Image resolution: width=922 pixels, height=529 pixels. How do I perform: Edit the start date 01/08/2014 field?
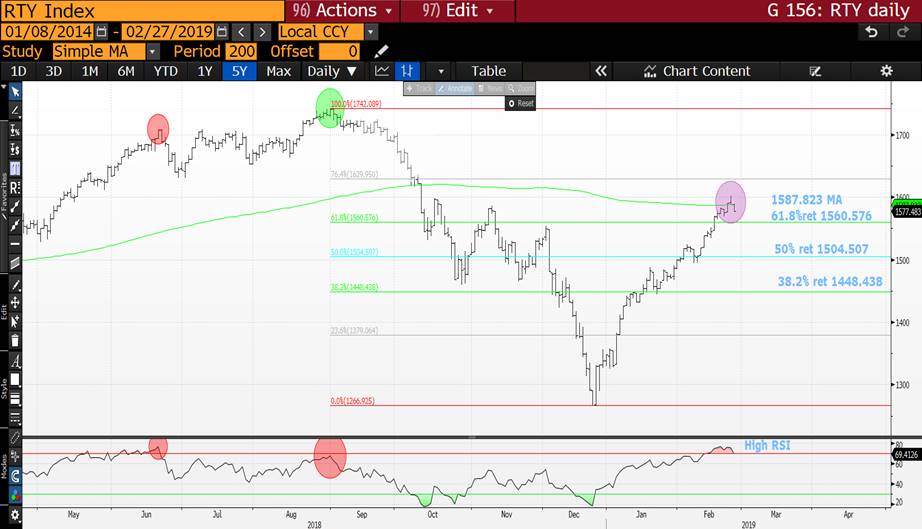tap(48, 32)
